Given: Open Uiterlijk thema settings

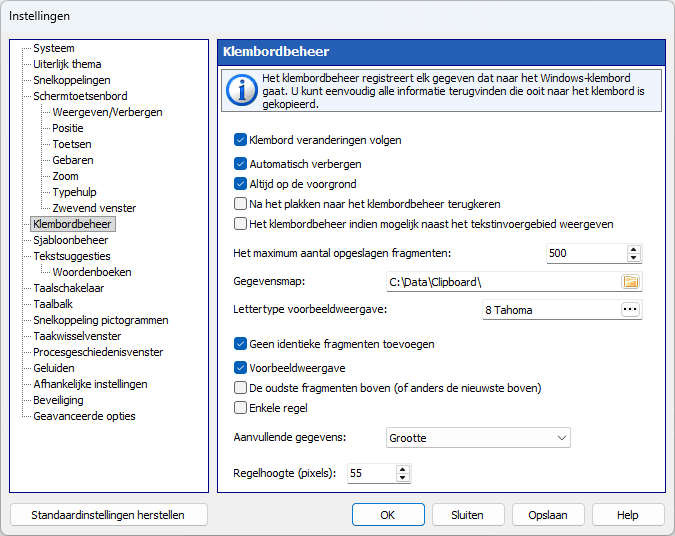Looking at the screenshot, I should (x=67, y=64).
